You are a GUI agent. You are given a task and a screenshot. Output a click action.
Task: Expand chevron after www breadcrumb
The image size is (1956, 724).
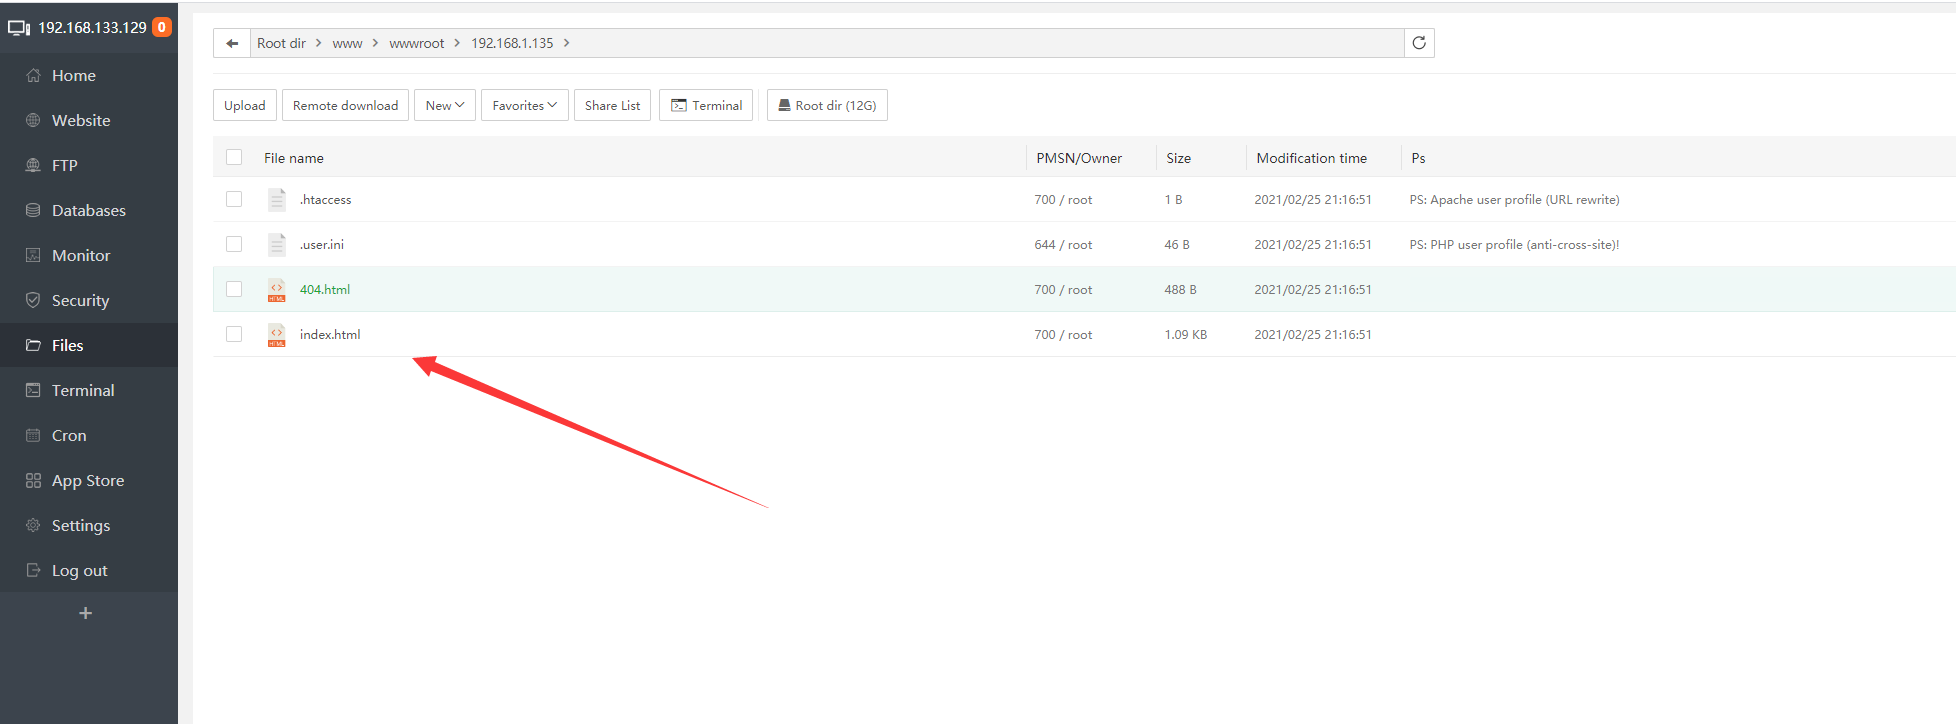point(375,43)
